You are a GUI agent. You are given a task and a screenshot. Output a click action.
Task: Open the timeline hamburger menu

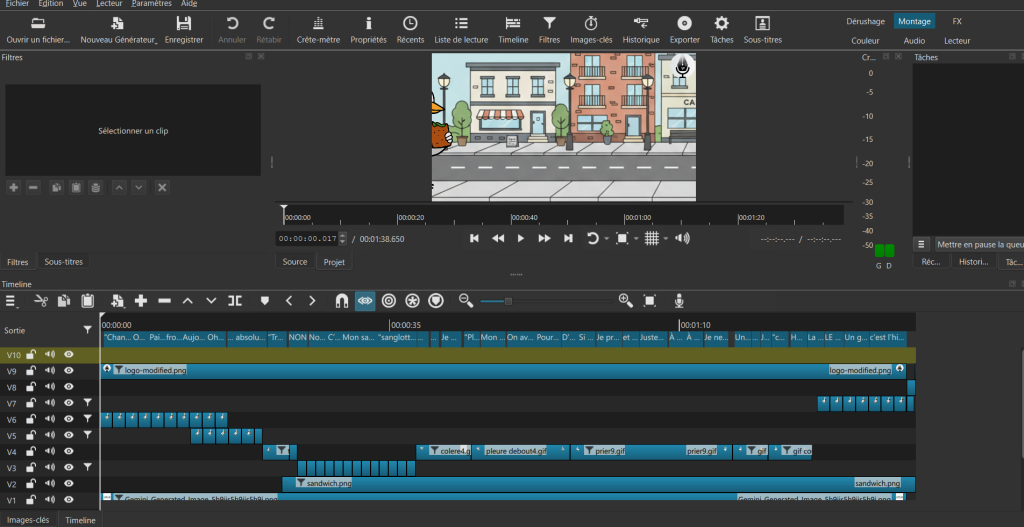click(x=12, y=300)
